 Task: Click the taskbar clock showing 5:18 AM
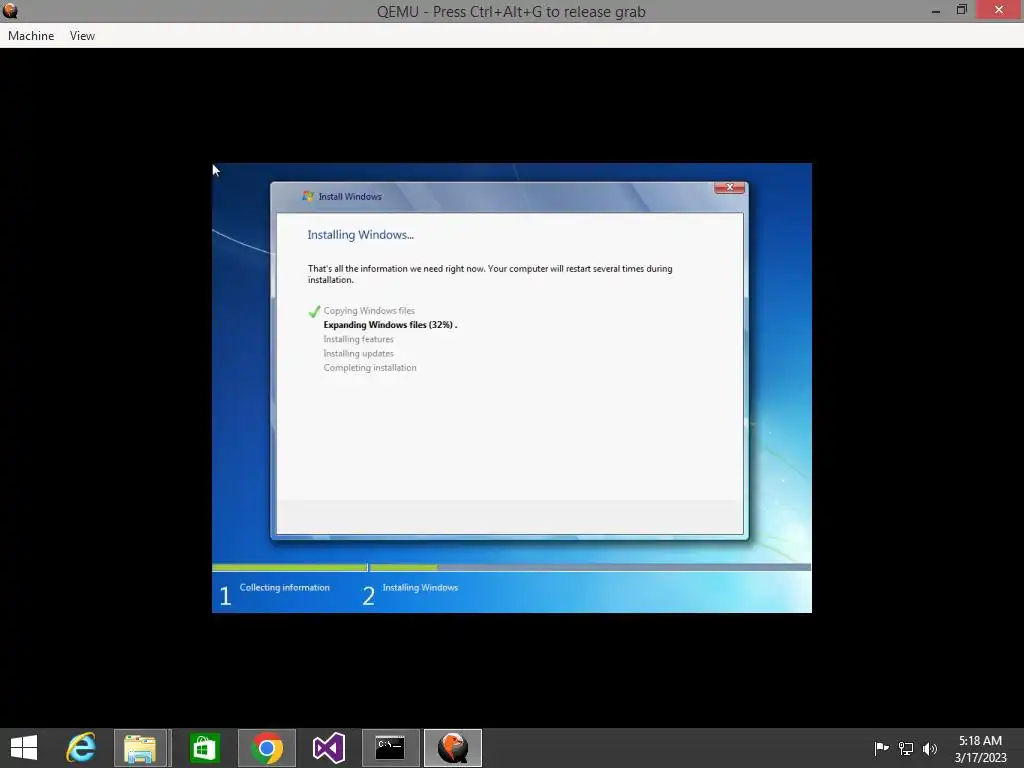980,748
